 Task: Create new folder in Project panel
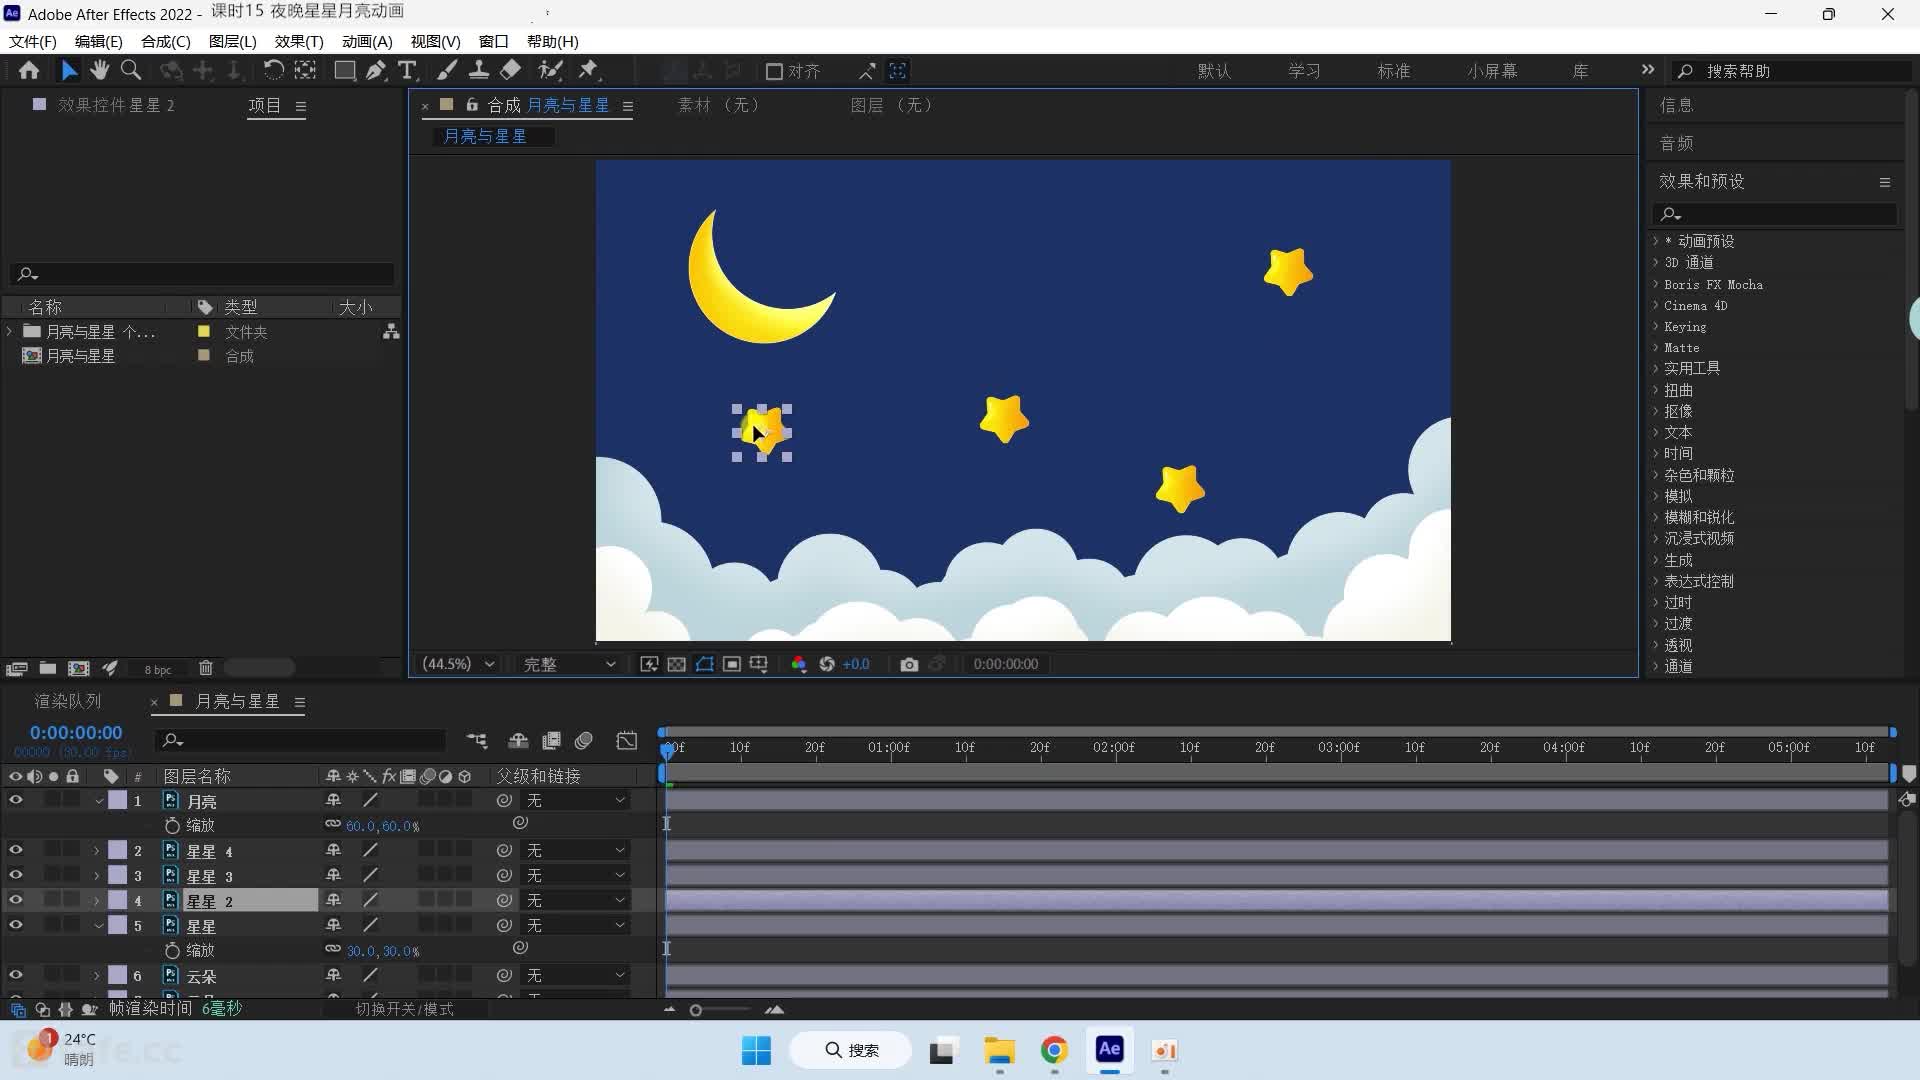coord(47,668)
